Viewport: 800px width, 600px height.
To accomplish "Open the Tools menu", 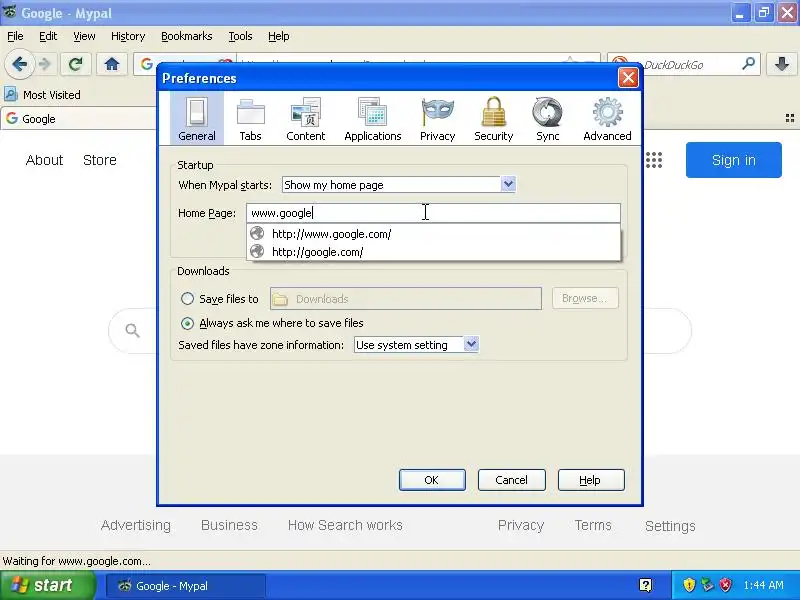I will pos(240,36).
